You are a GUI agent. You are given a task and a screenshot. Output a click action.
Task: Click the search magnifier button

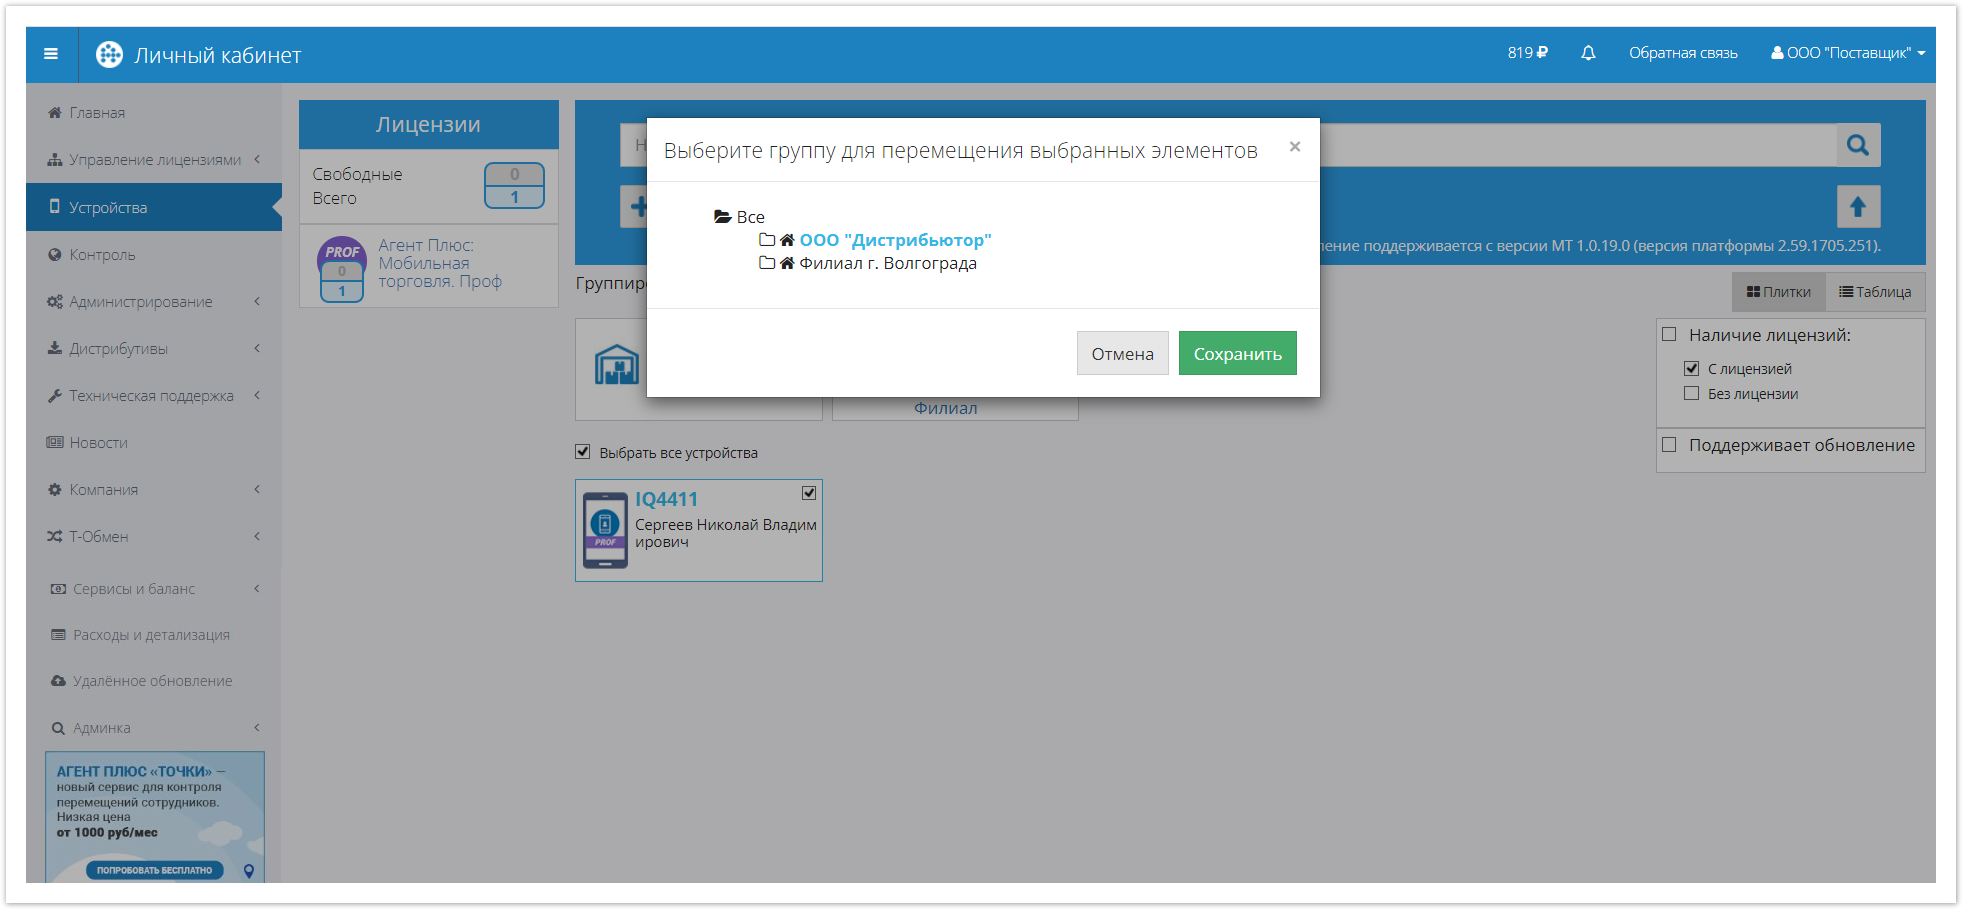(x=1858, y=146)
